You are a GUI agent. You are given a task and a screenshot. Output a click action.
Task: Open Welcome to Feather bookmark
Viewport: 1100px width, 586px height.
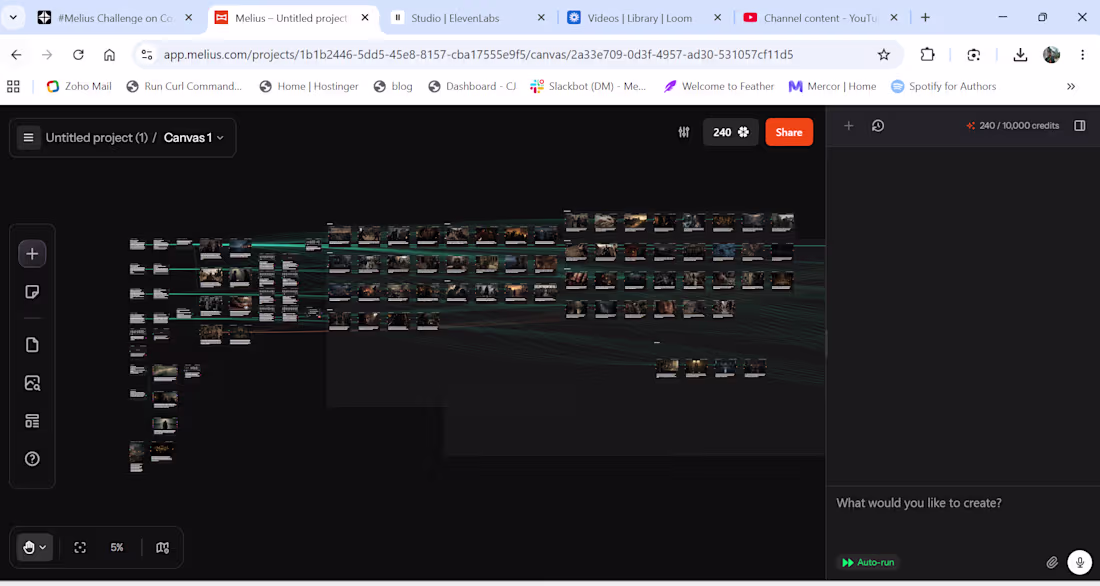718,86
